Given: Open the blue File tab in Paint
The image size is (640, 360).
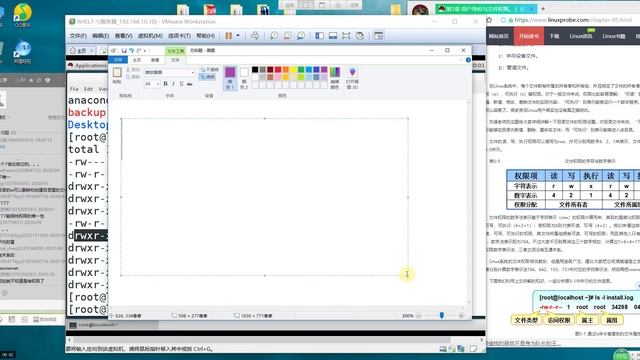Looking at the screenshot, I should point(118,60).
